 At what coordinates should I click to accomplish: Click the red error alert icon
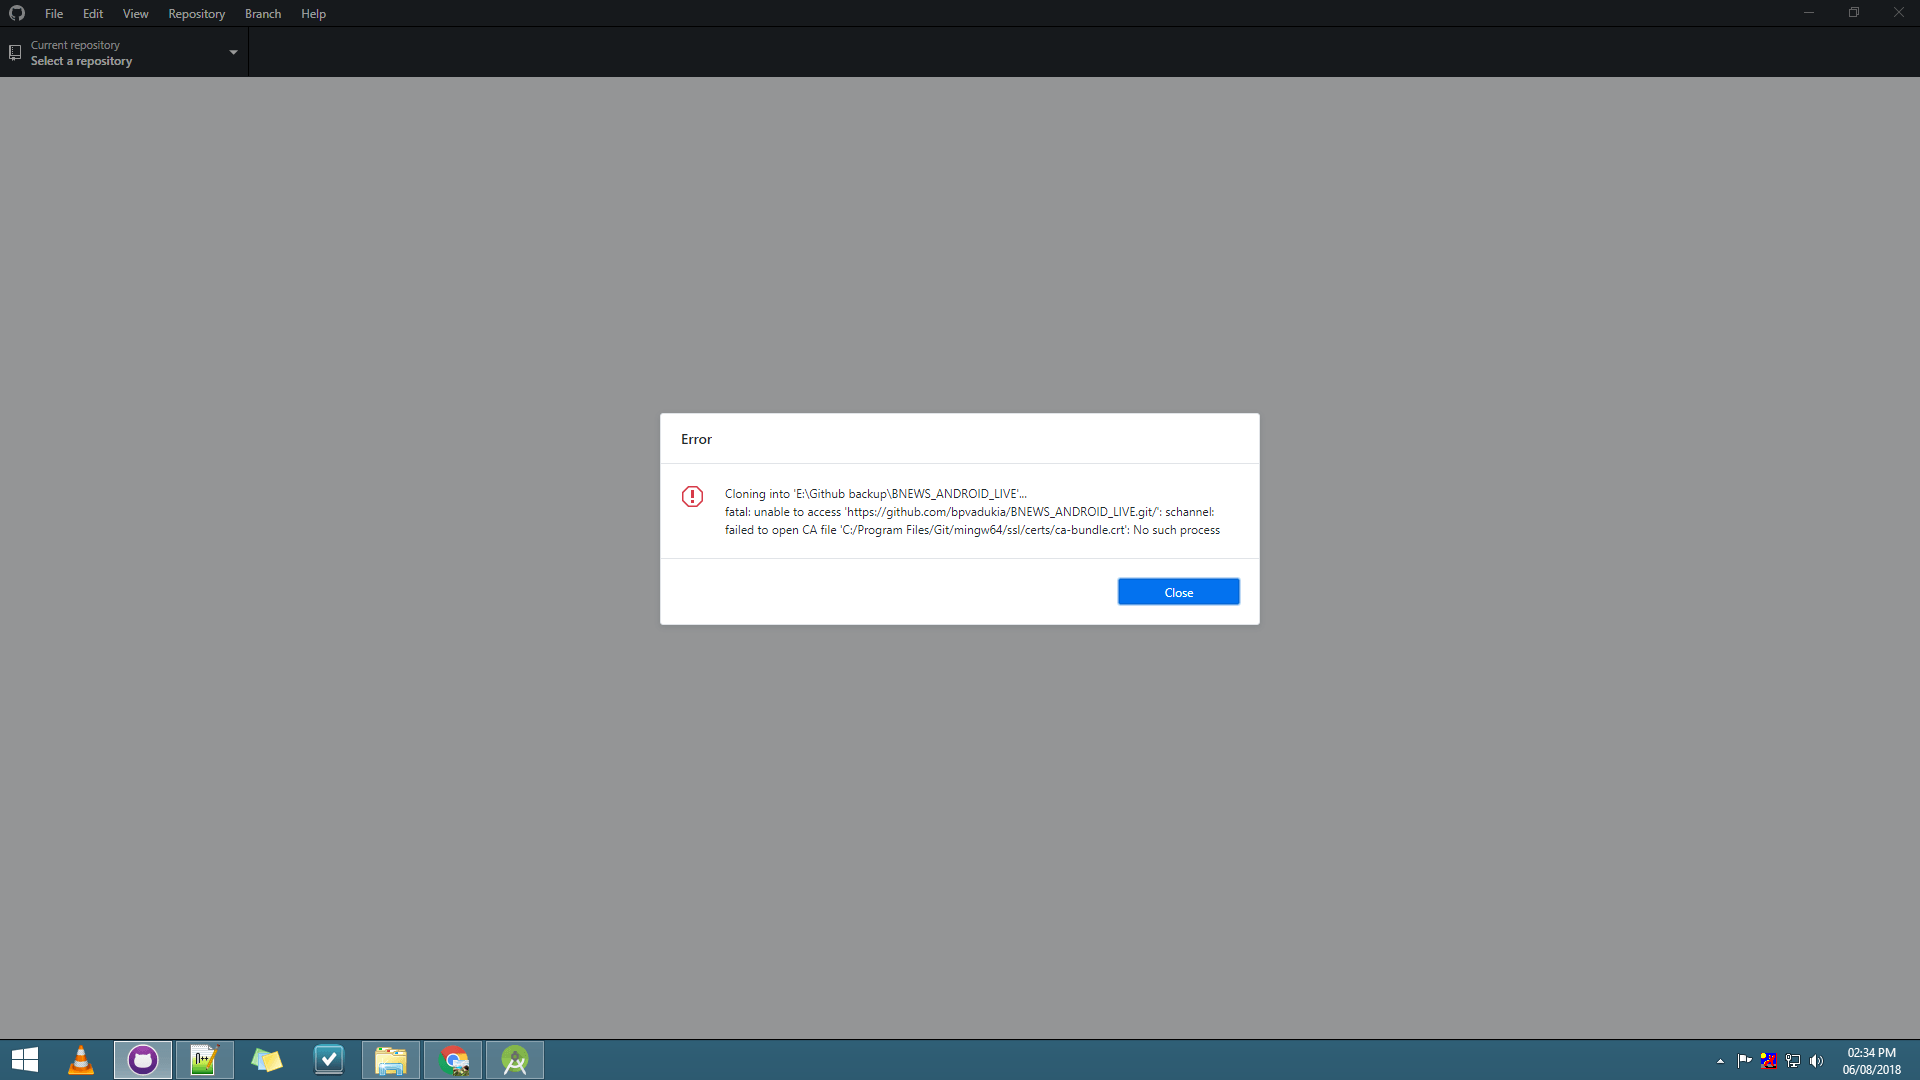pyautogui.click(x=692, y=496)
